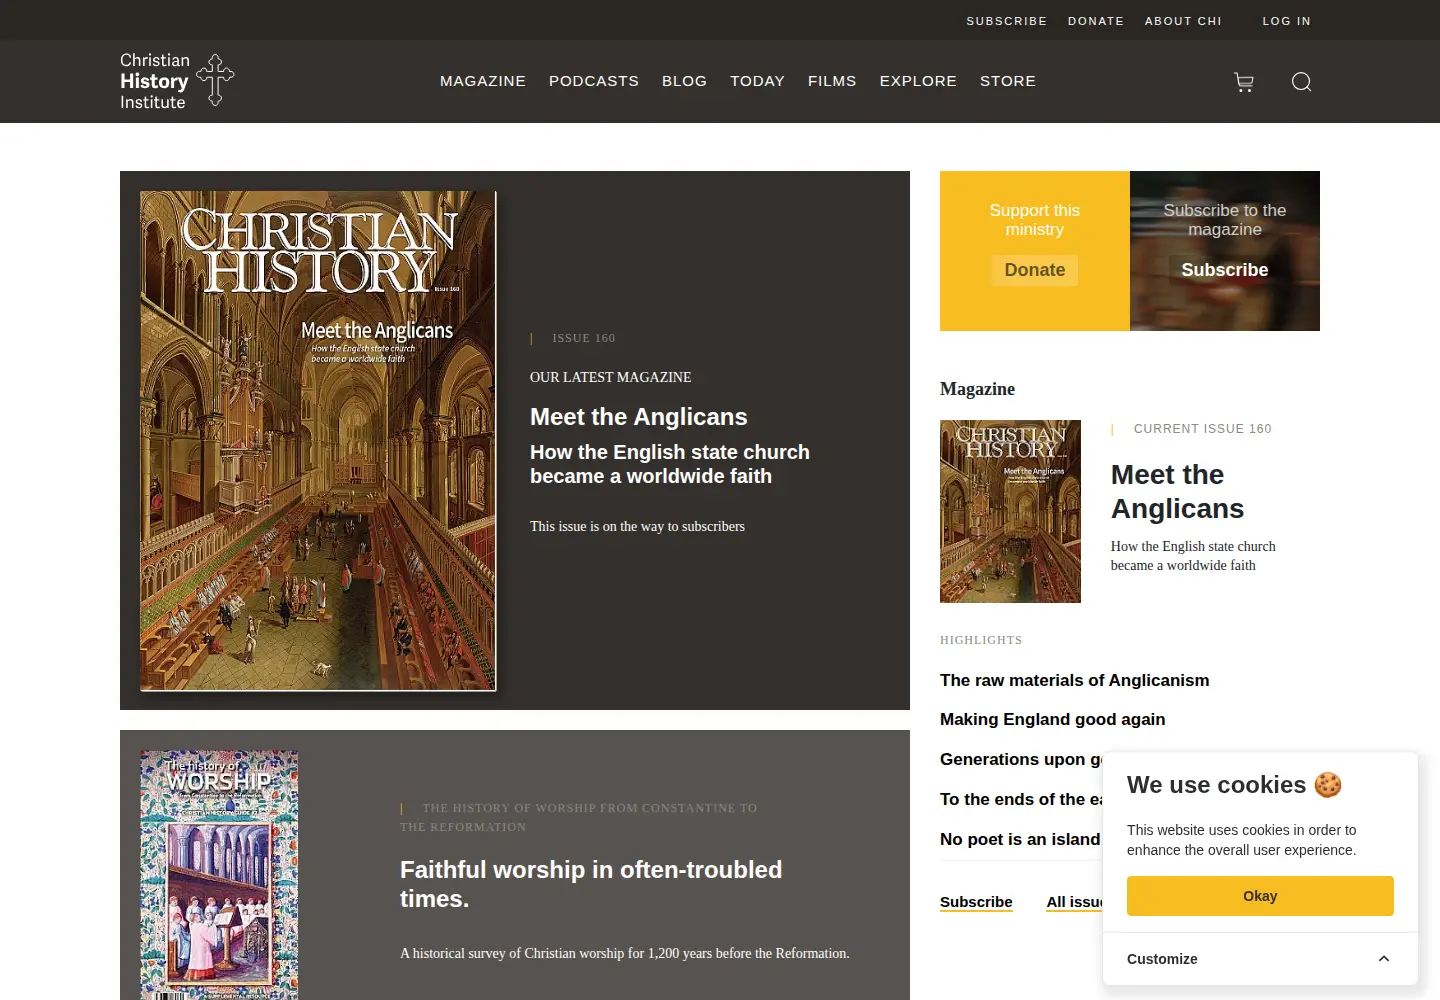
Task: Open the large Christian History cover image
Action: (318, 441)
